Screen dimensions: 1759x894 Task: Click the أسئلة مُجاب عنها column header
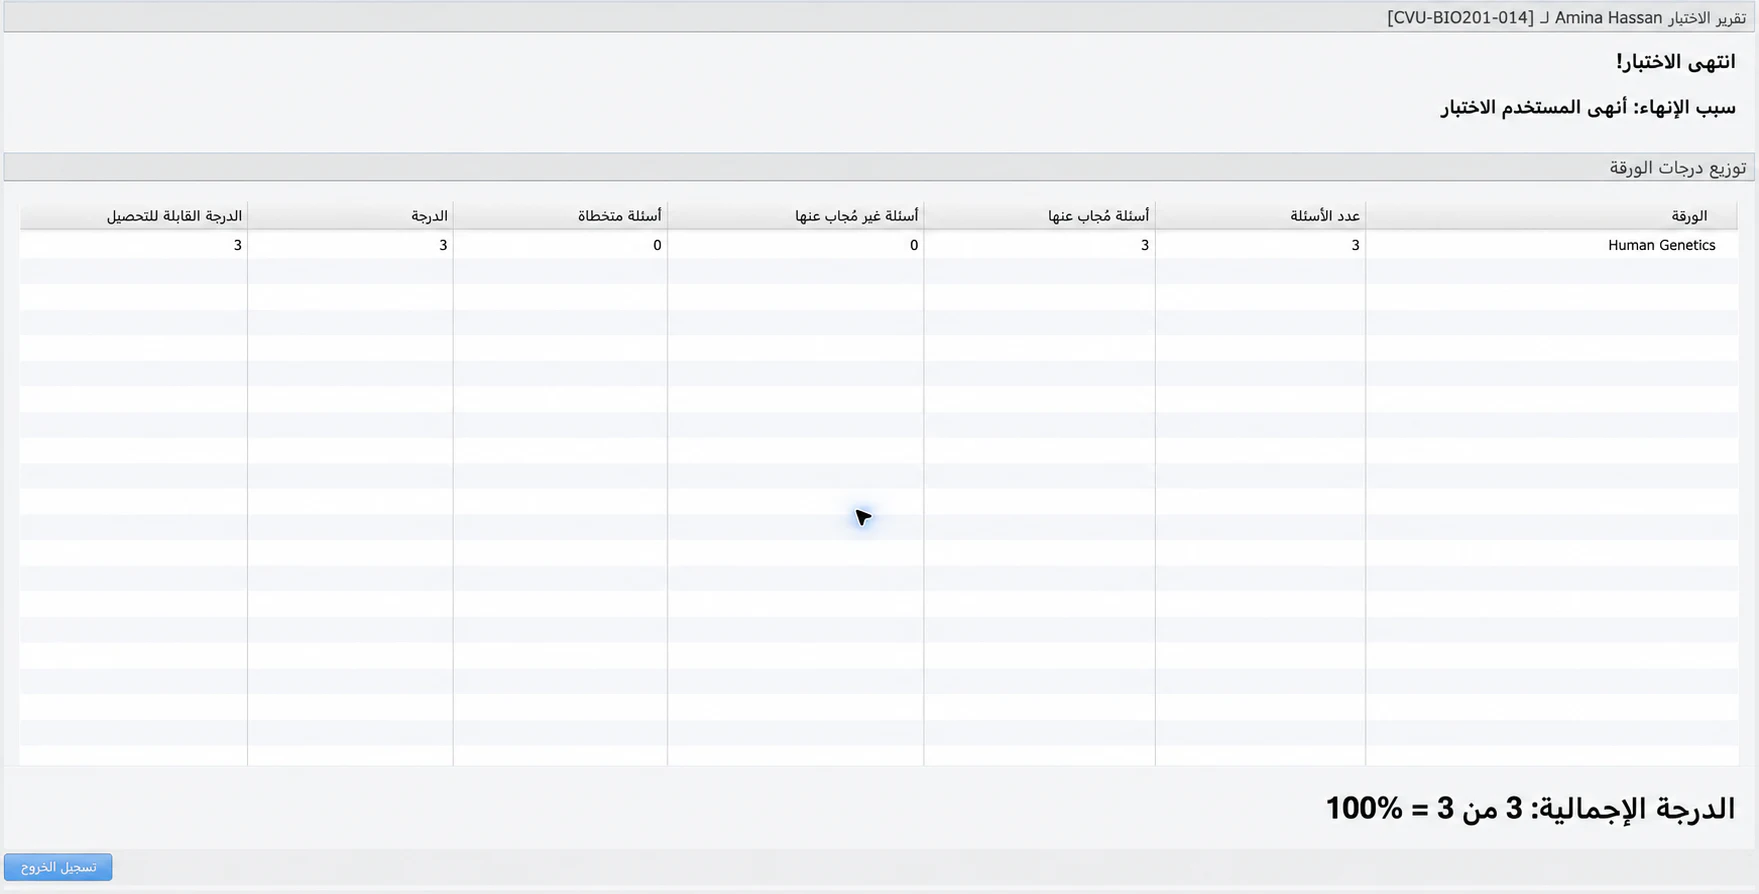[1039, 215]
